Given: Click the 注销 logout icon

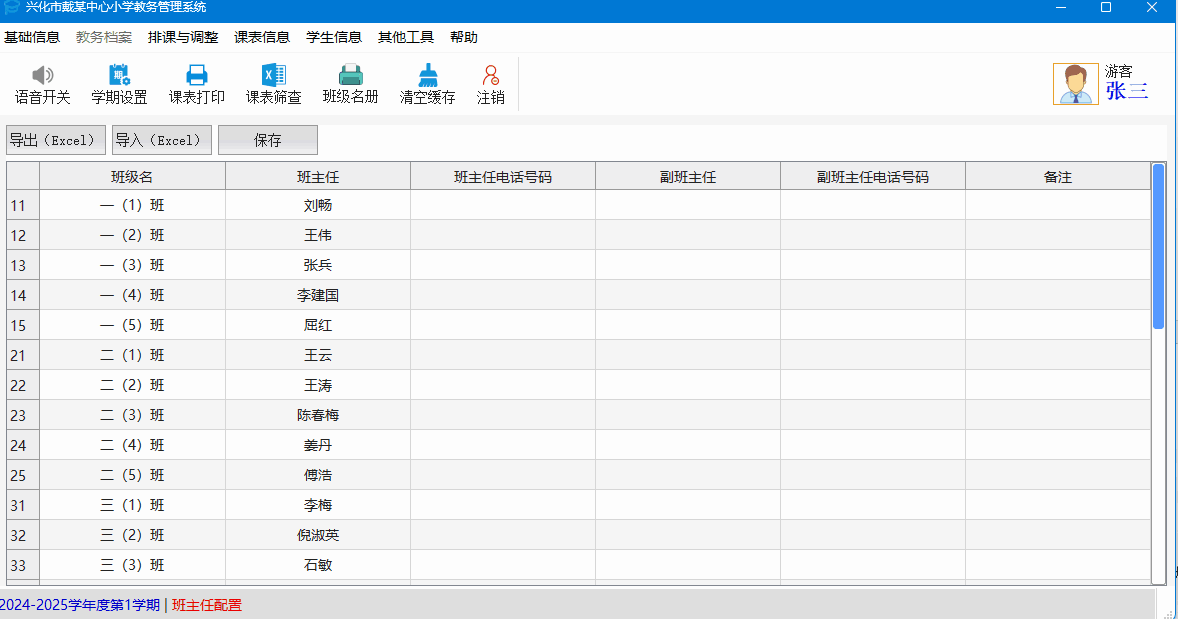Looking at the screenshot, I should click(x=490, y=76).
